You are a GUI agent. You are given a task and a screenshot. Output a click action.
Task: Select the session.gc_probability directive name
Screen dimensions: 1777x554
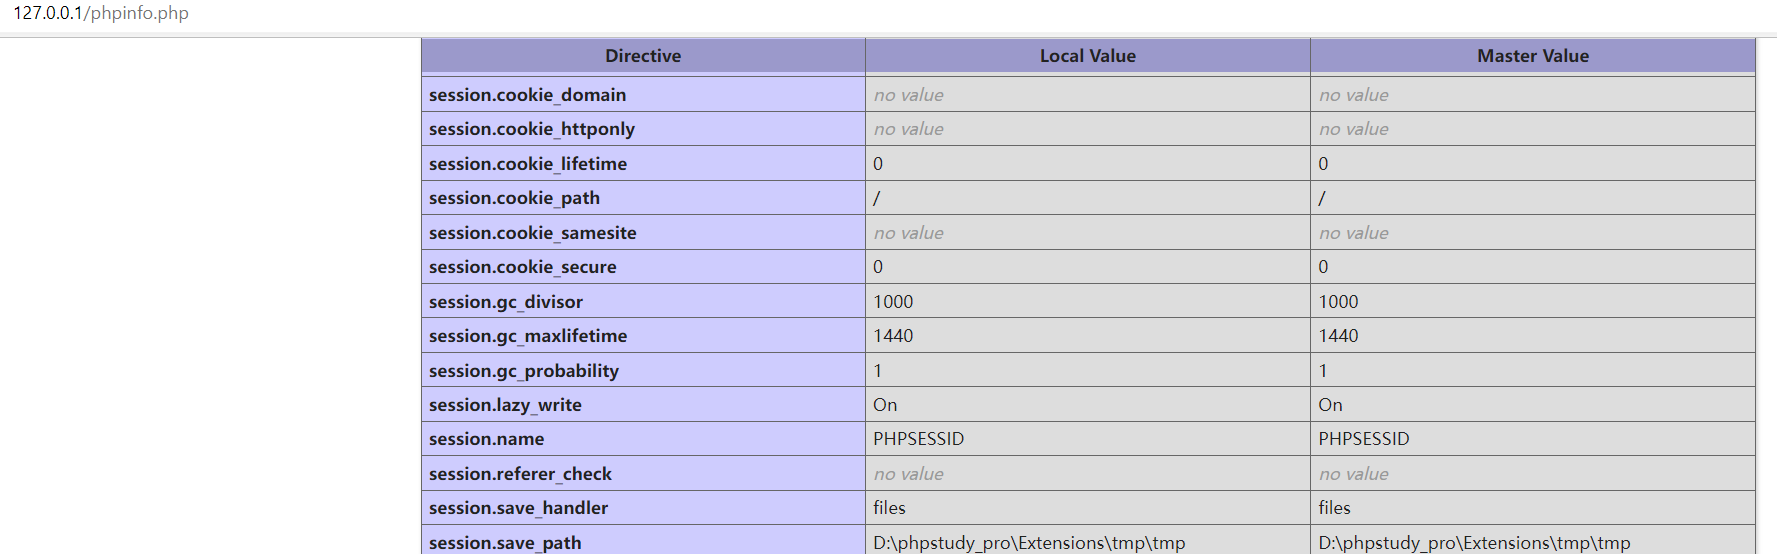click(523, 371)
